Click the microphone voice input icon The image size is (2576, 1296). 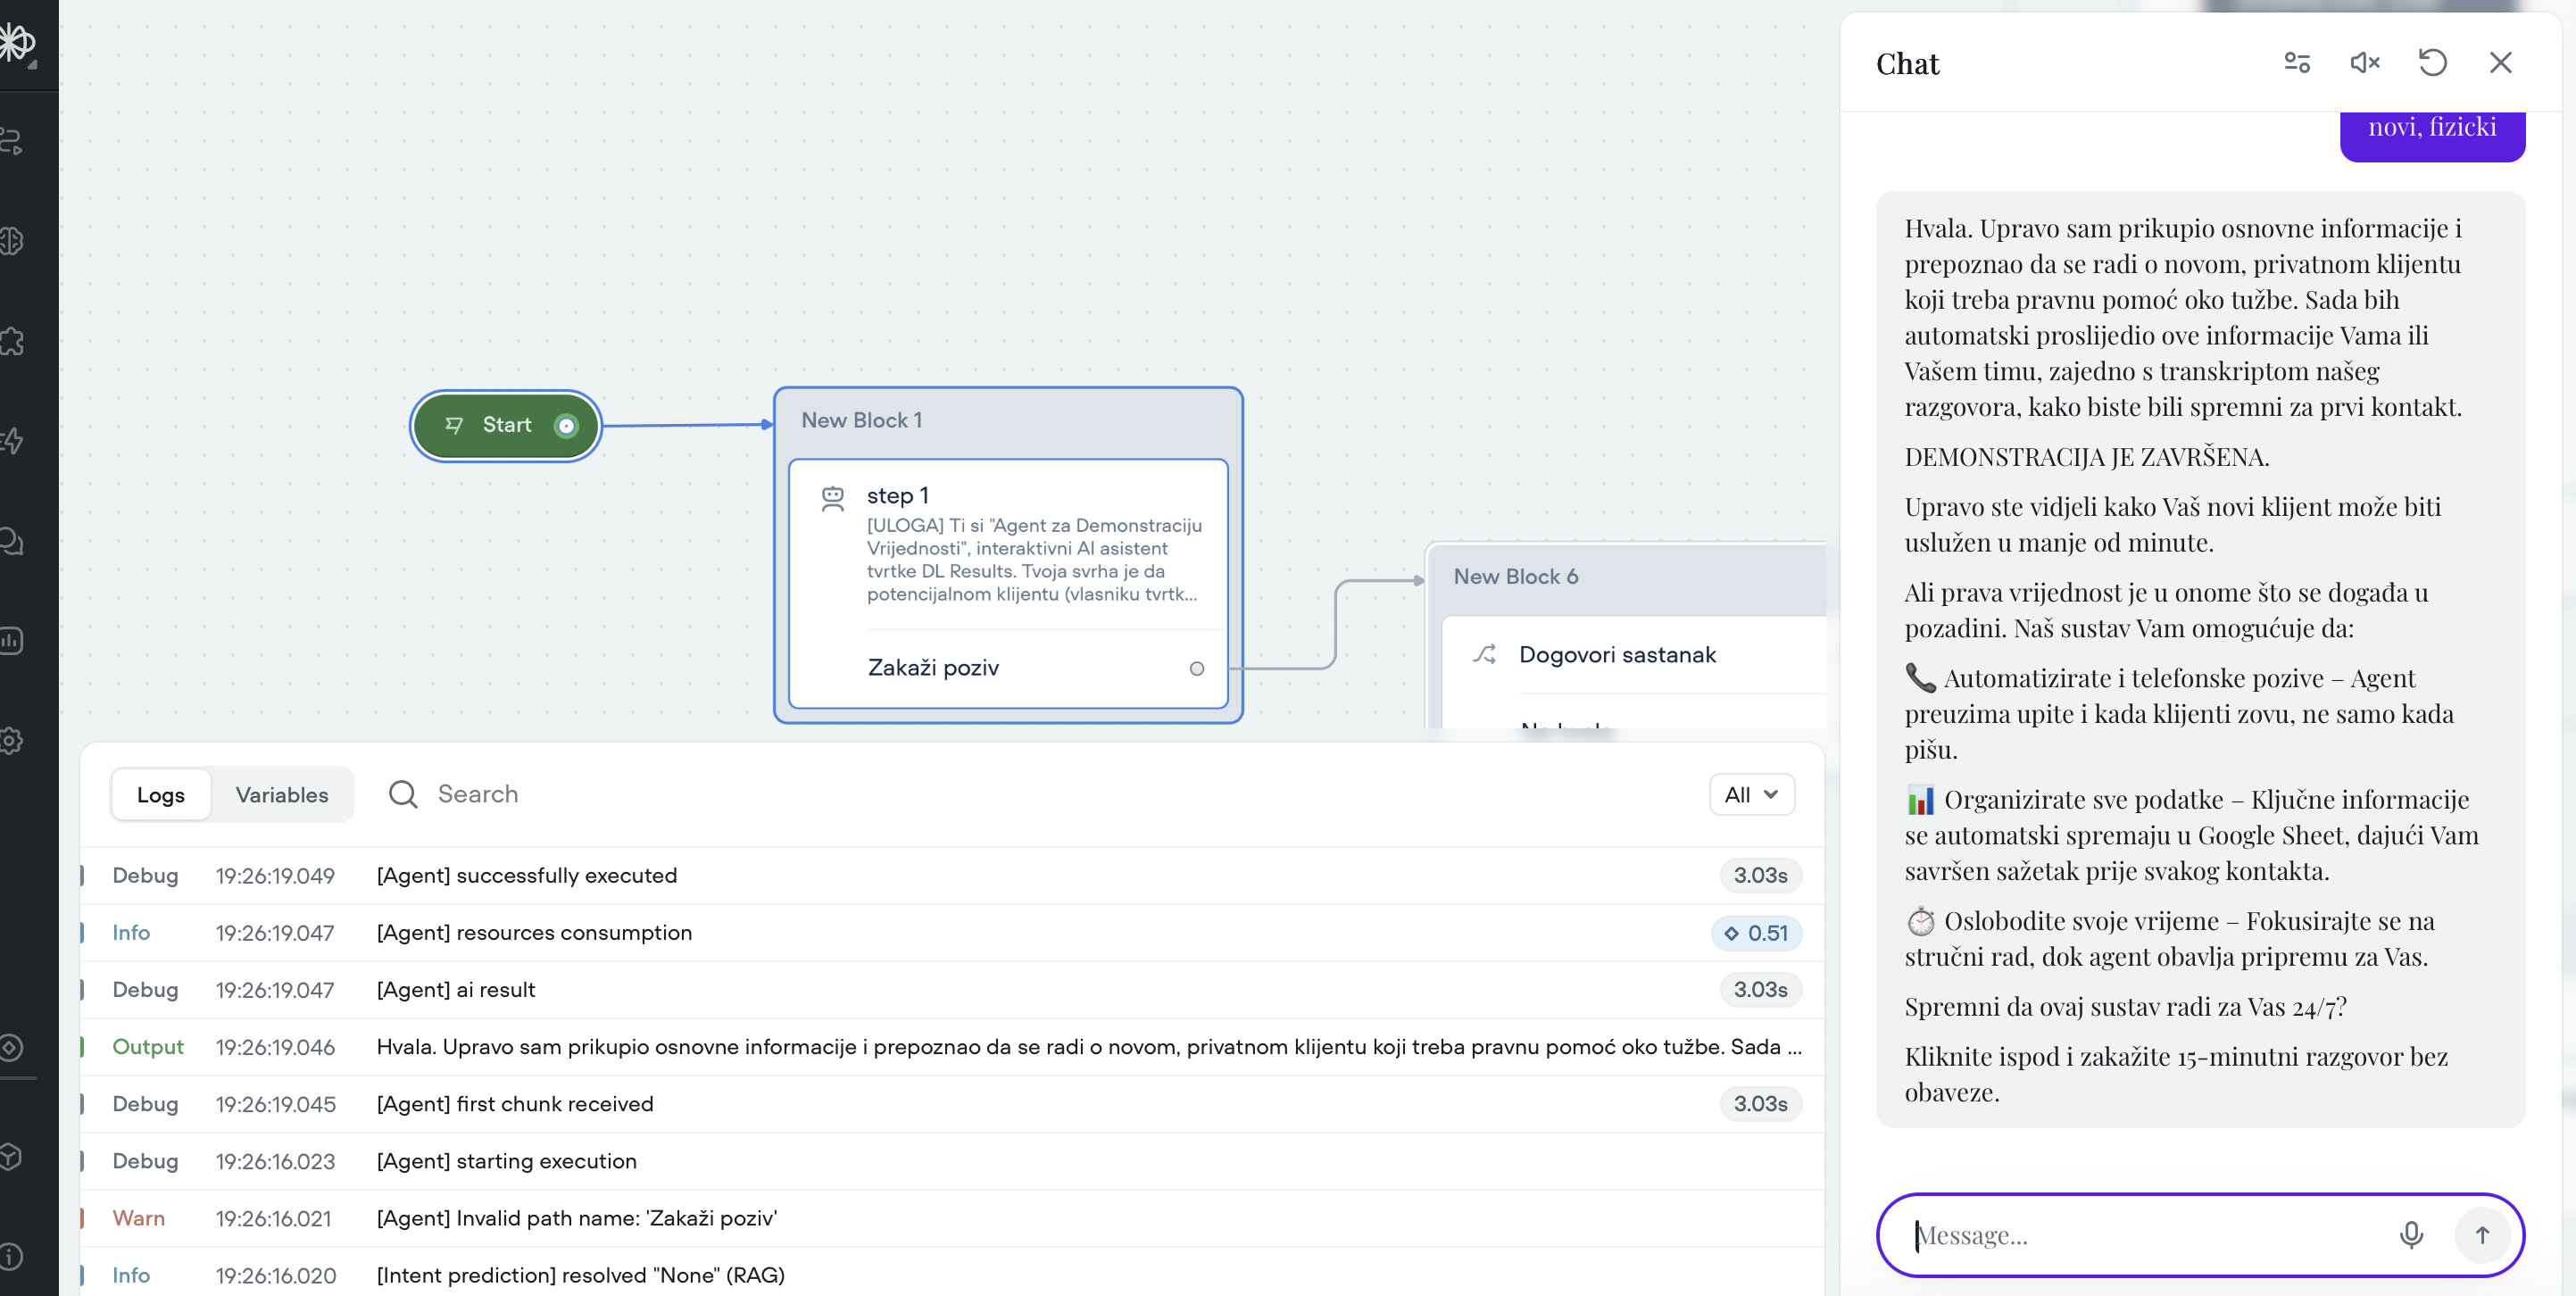tap(2411, 1235)
